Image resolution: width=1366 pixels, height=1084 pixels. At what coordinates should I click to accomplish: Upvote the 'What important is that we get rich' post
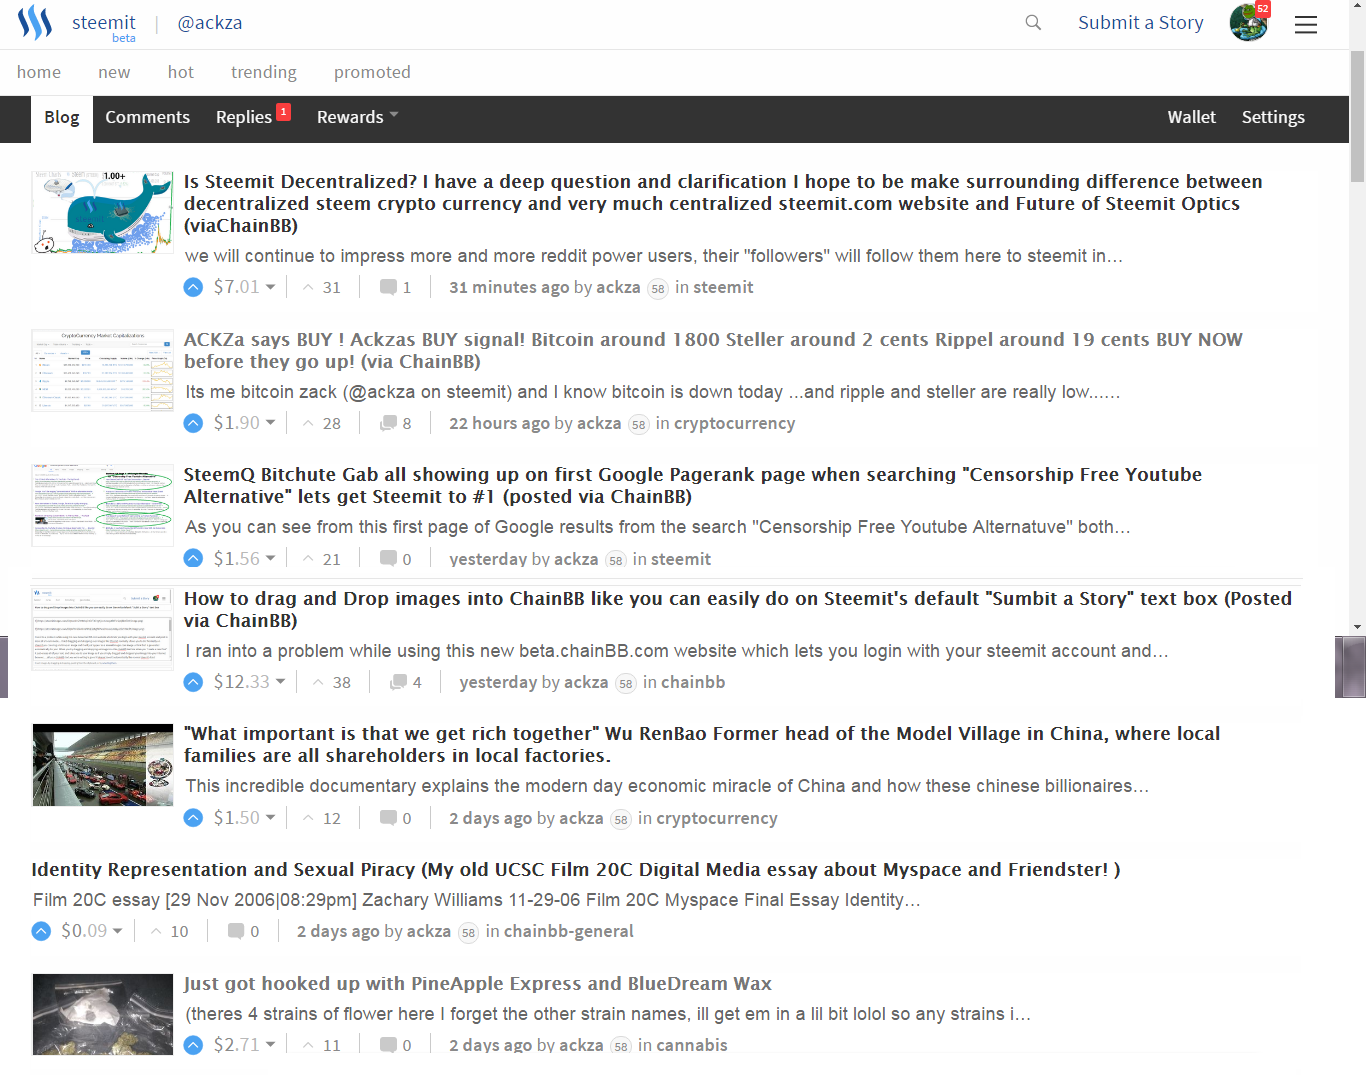(193, 818)
